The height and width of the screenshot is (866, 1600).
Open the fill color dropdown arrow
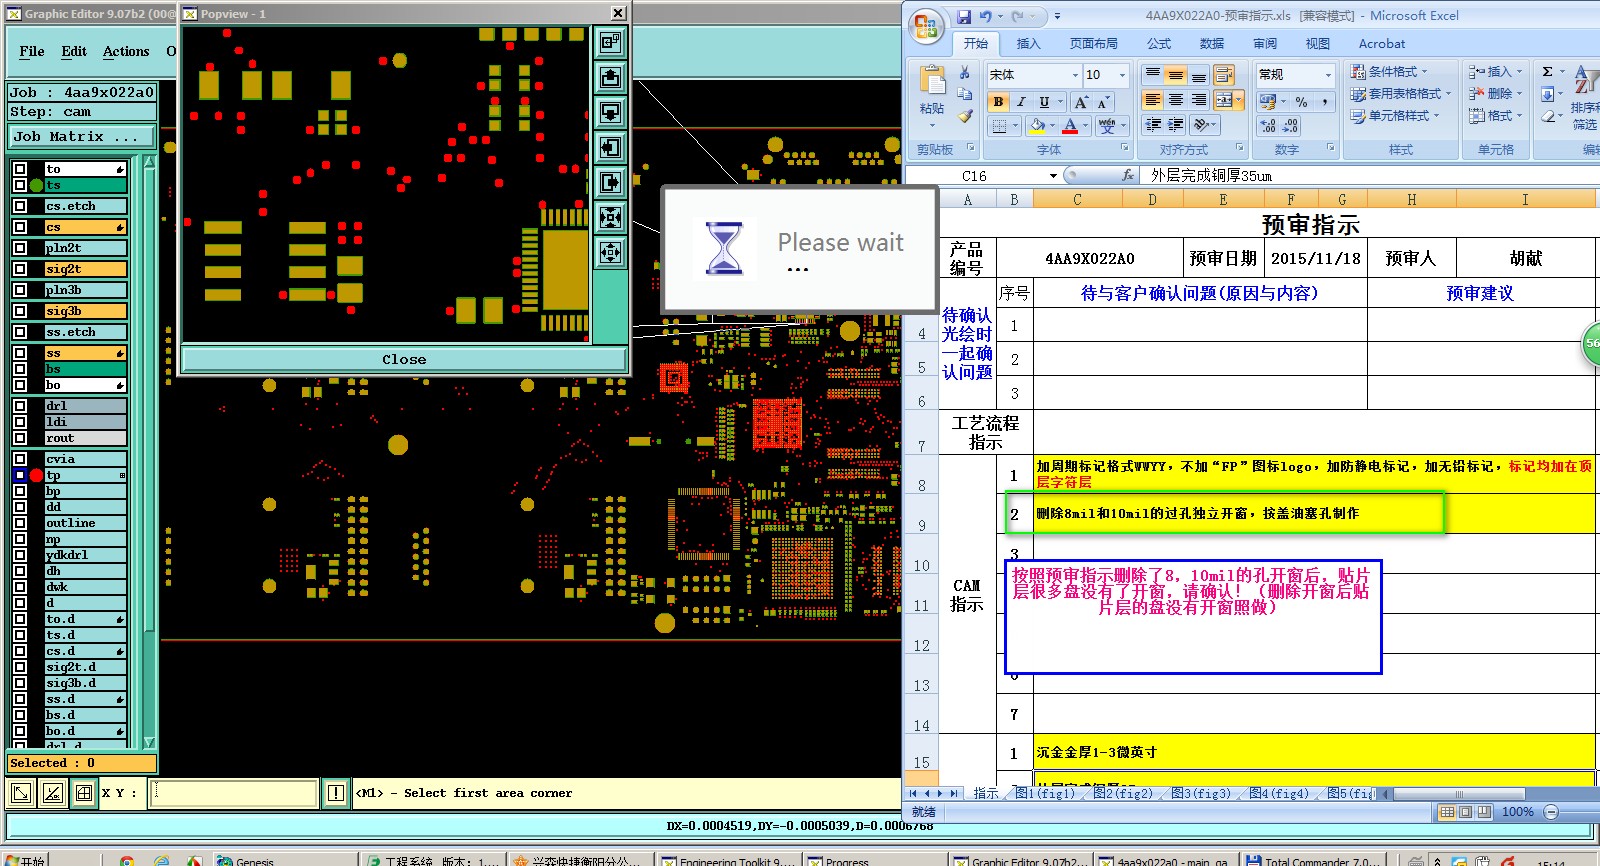point(1053,126)
